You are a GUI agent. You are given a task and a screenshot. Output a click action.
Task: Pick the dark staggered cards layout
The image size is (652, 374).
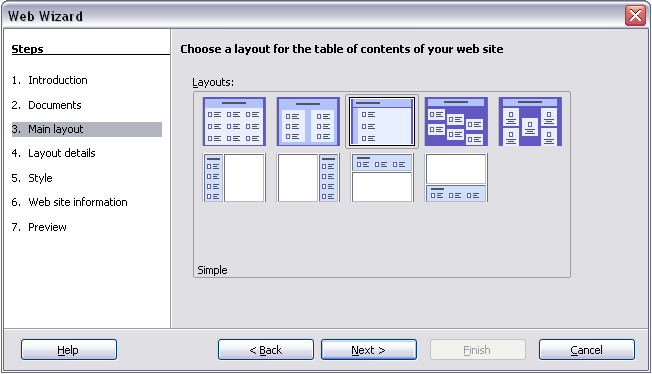pos(456,121)
